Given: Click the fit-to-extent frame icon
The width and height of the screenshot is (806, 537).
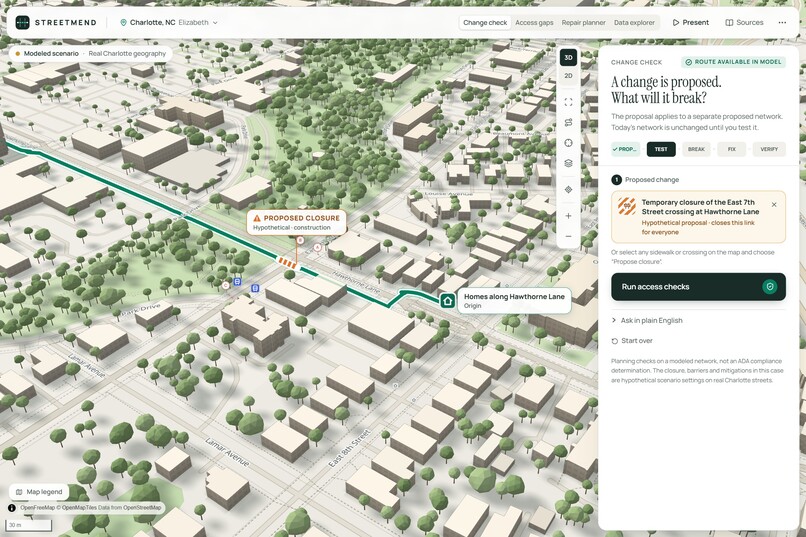Looking at the screenshot, I should pyautogui.click(x=568, y=102).
